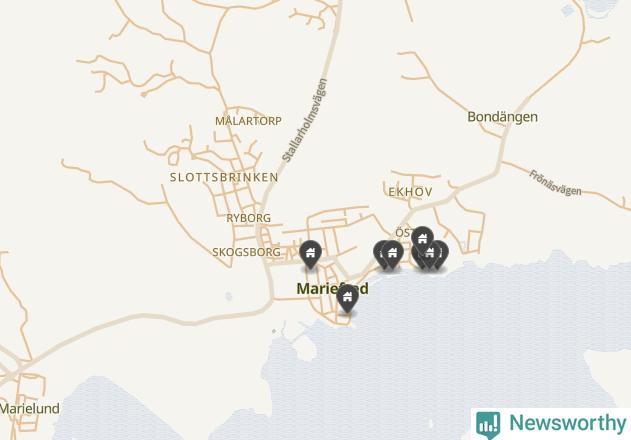Click the Frönäsvägen road label
This screenshot has height=440, width=631.
click(555, 183)
